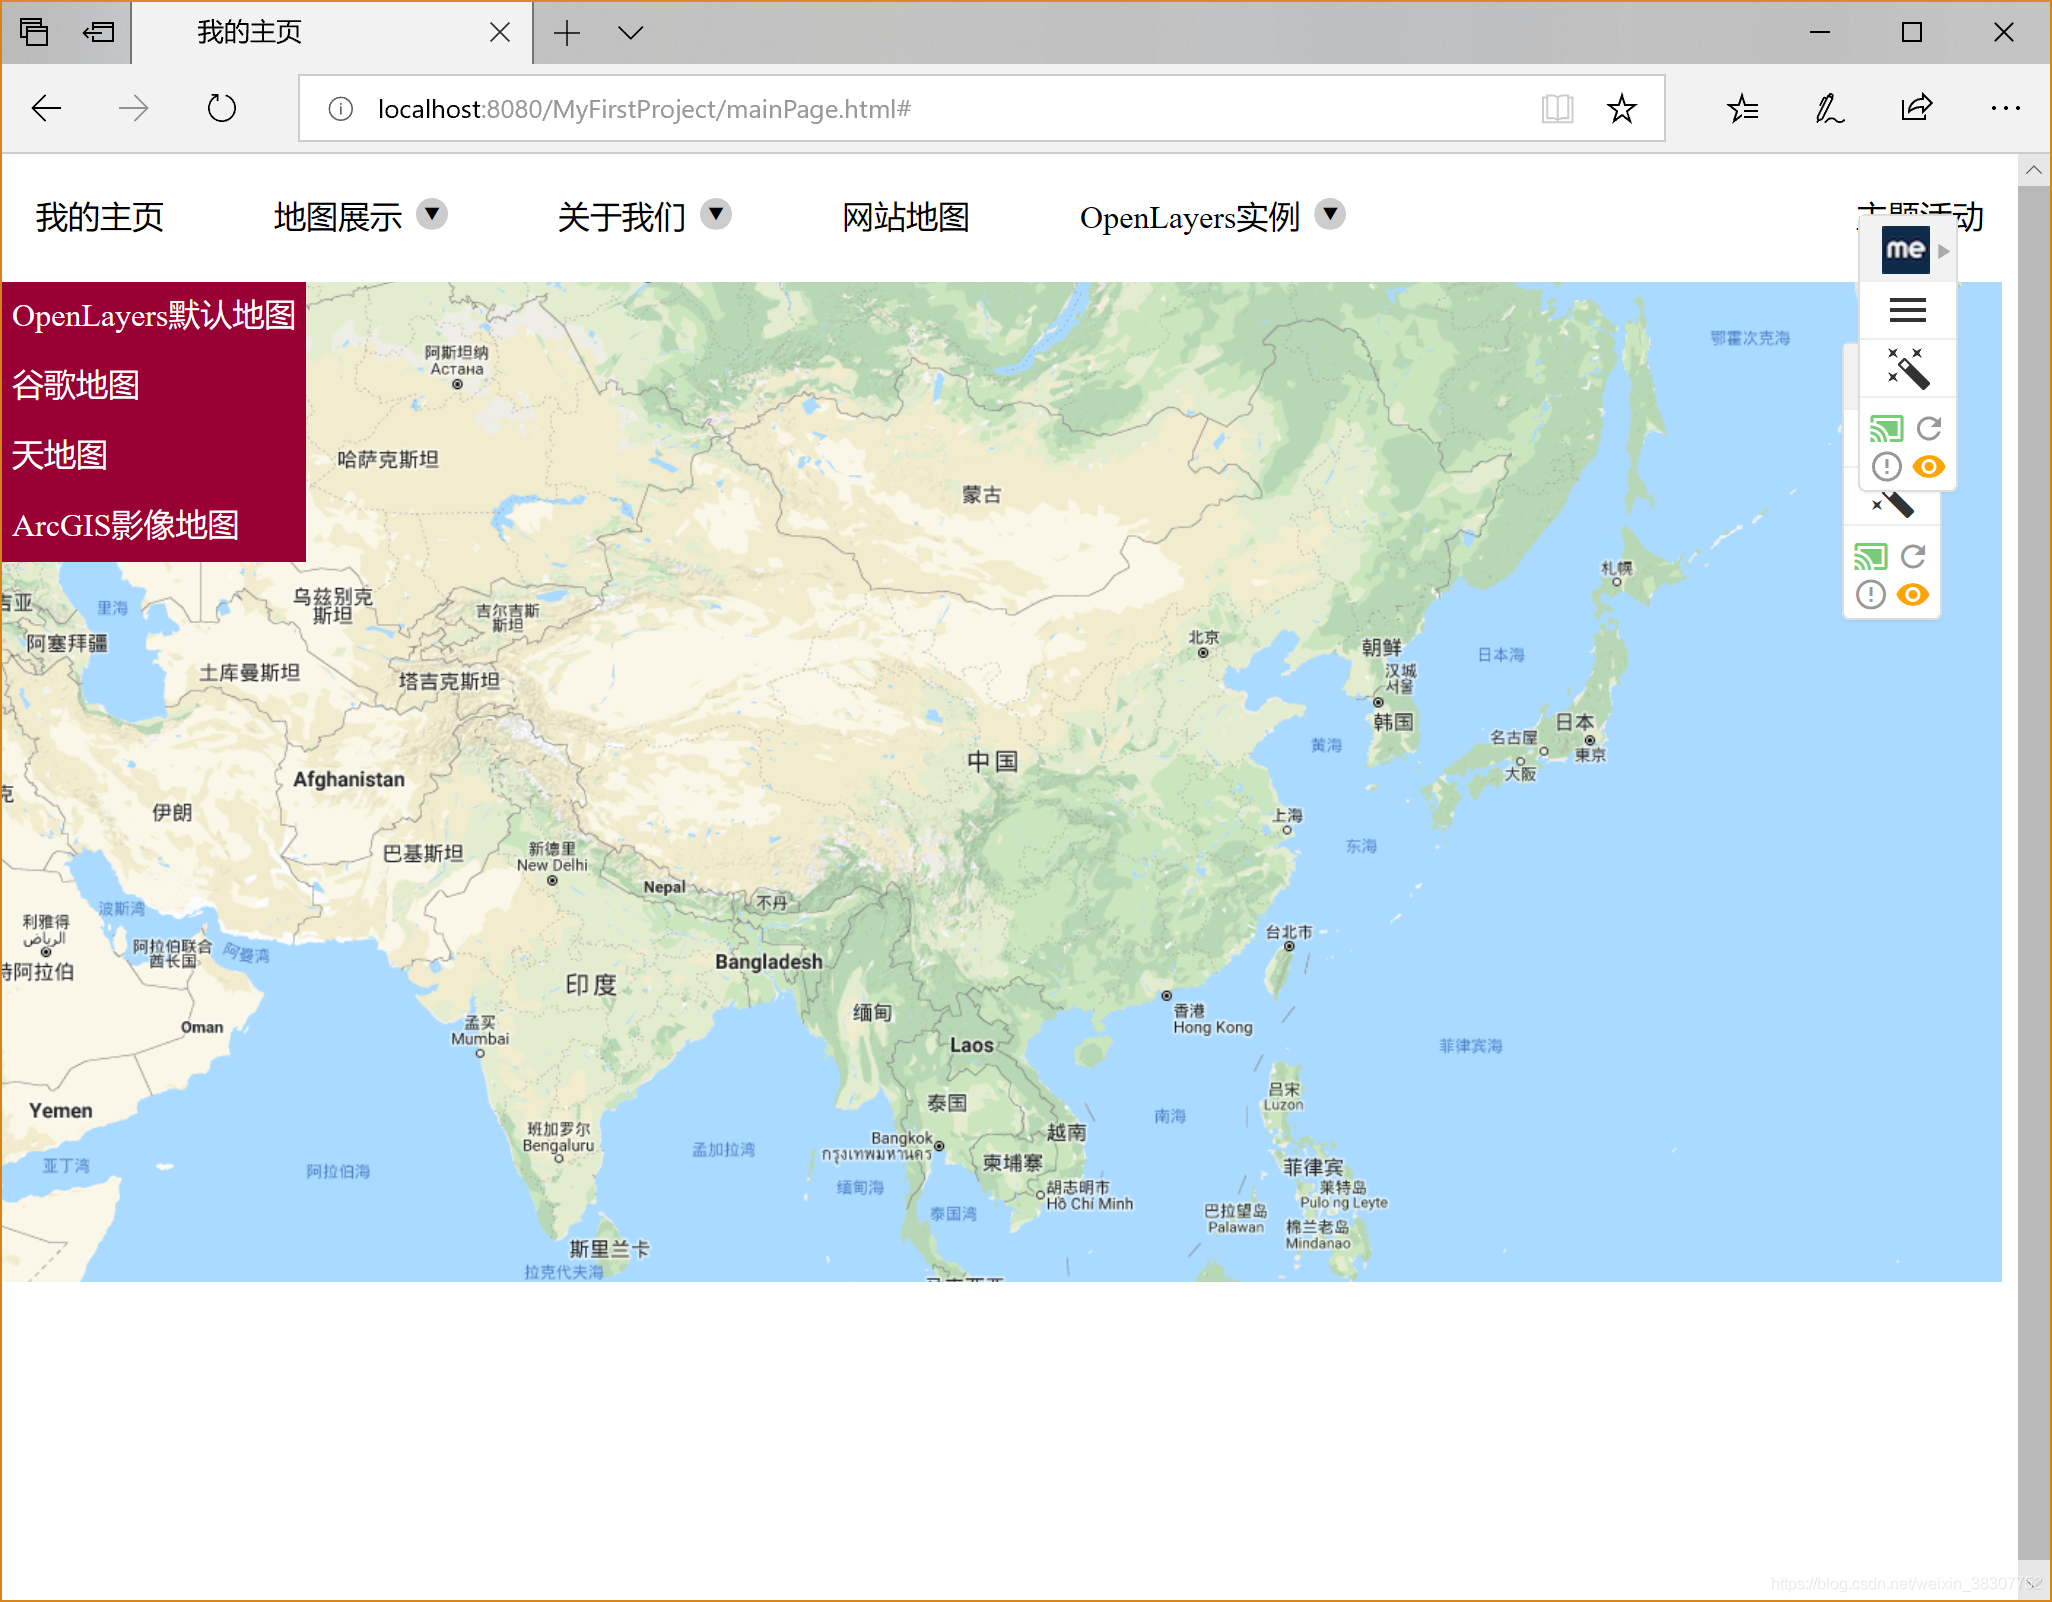Refresh the page with reload button

coord(221,109)
